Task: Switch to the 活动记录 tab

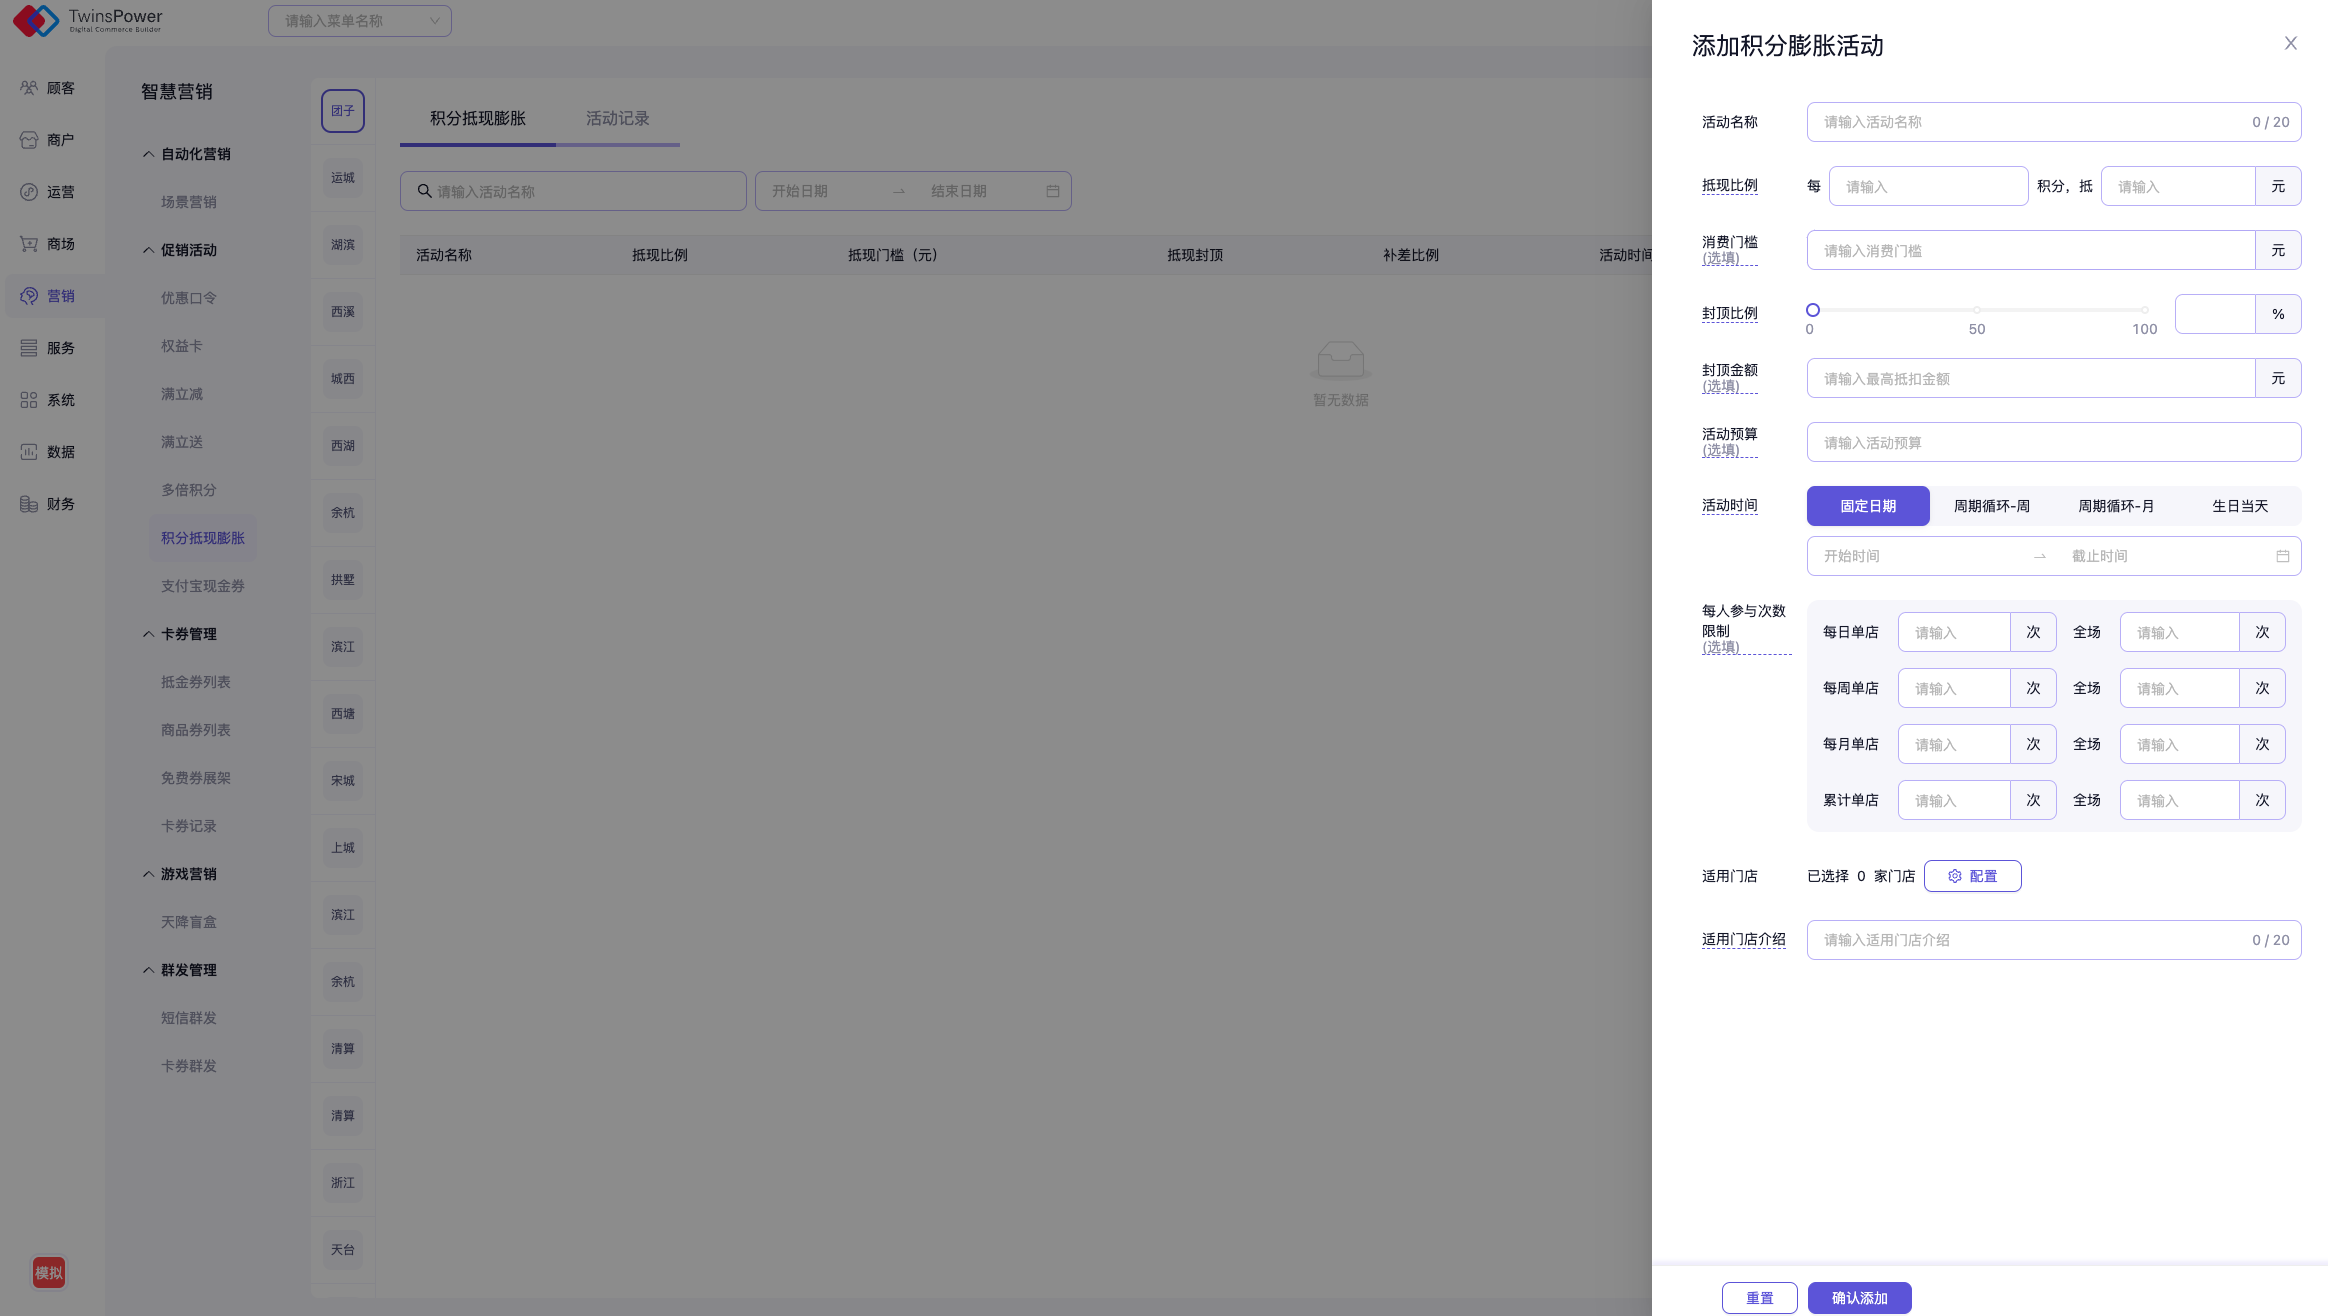Action: coord(617,119)
